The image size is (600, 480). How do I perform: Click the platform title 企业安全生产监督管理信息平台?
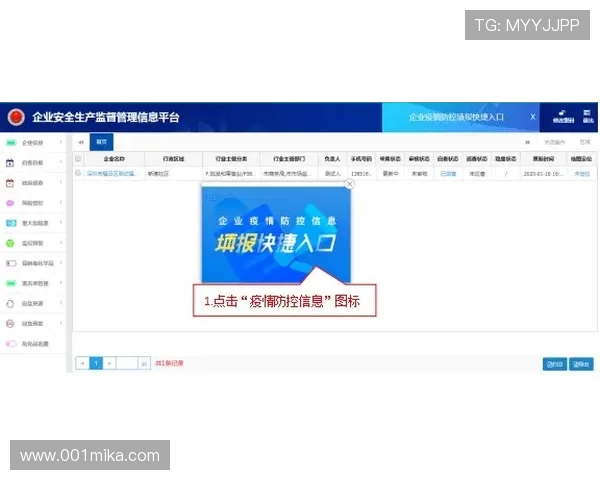point(106,117)
